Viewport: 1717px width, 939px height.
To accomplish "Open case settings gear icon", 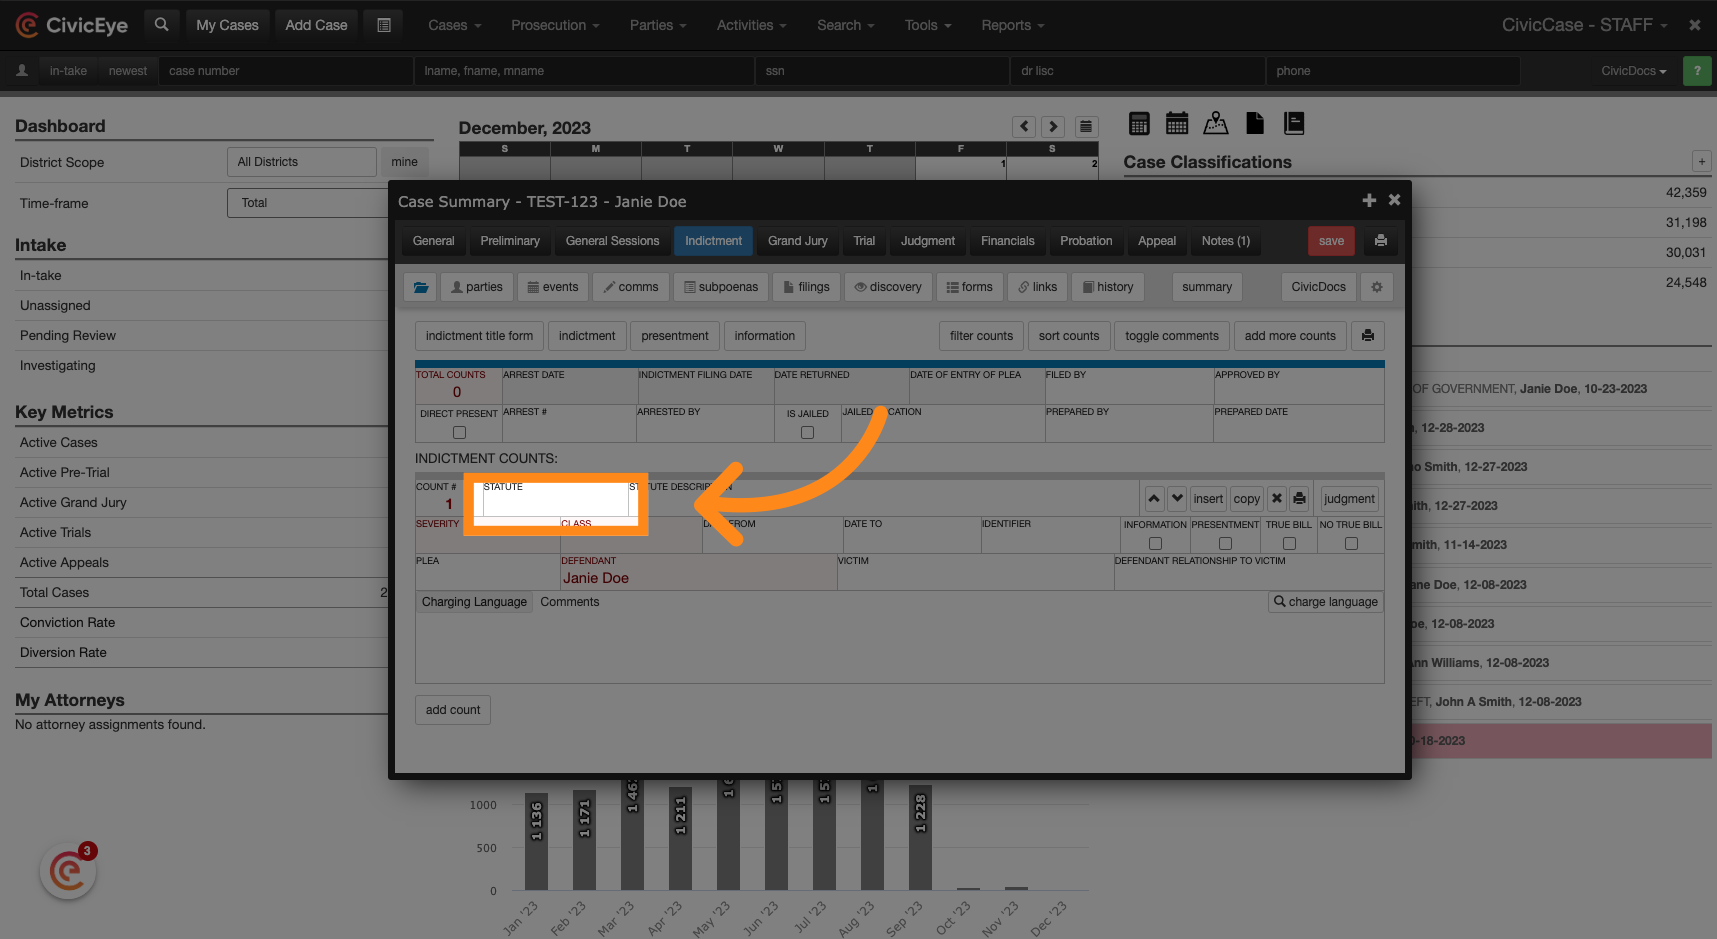I will point(1377,287).
